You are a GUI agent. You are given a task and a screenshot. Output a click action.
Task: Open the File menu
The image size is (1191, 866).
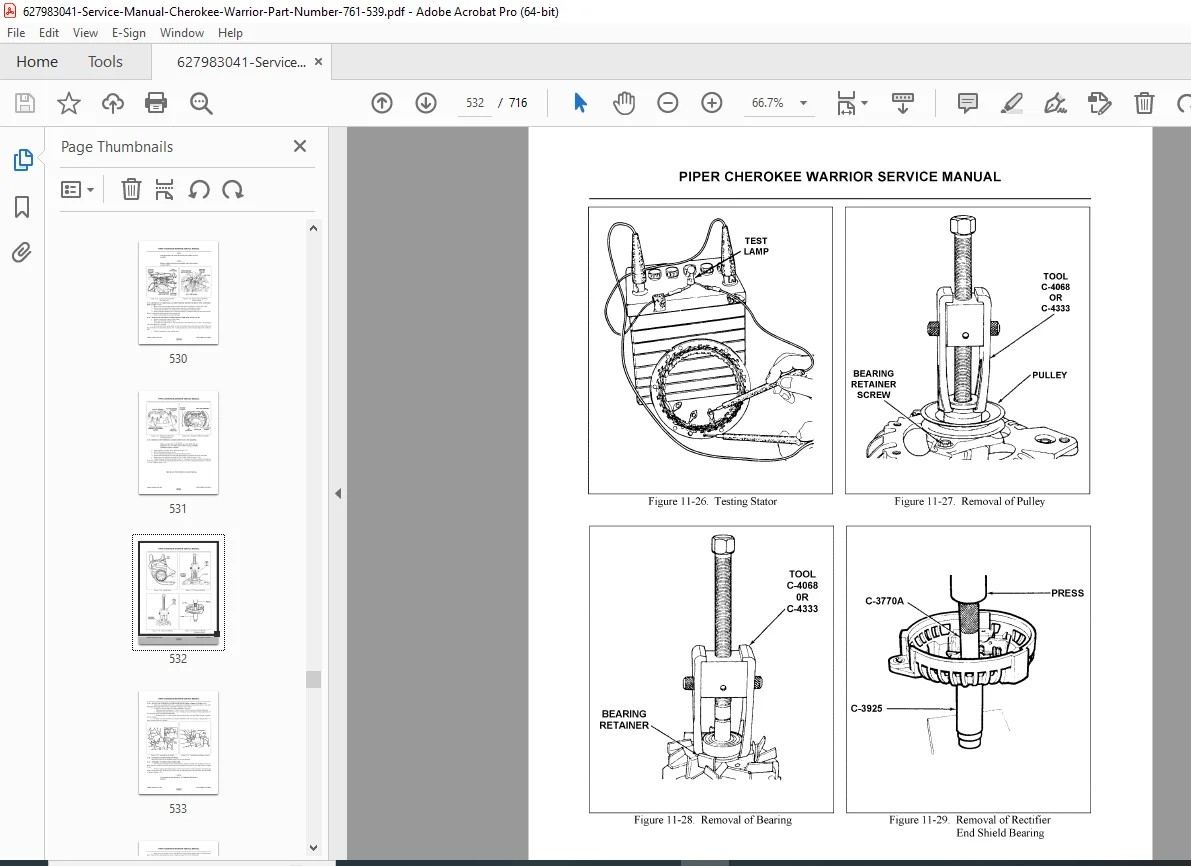point(16,33)
